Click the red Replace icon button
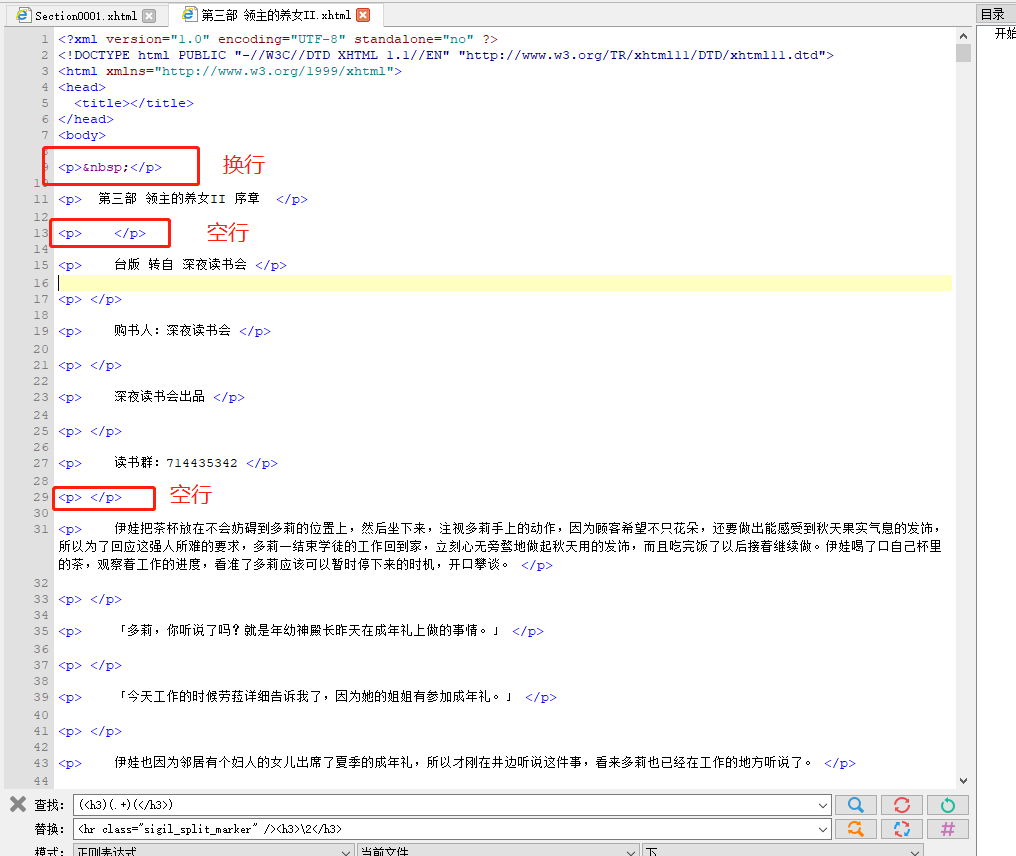The height and width of the screenshot is (856, 1016). tap(901, 805)
